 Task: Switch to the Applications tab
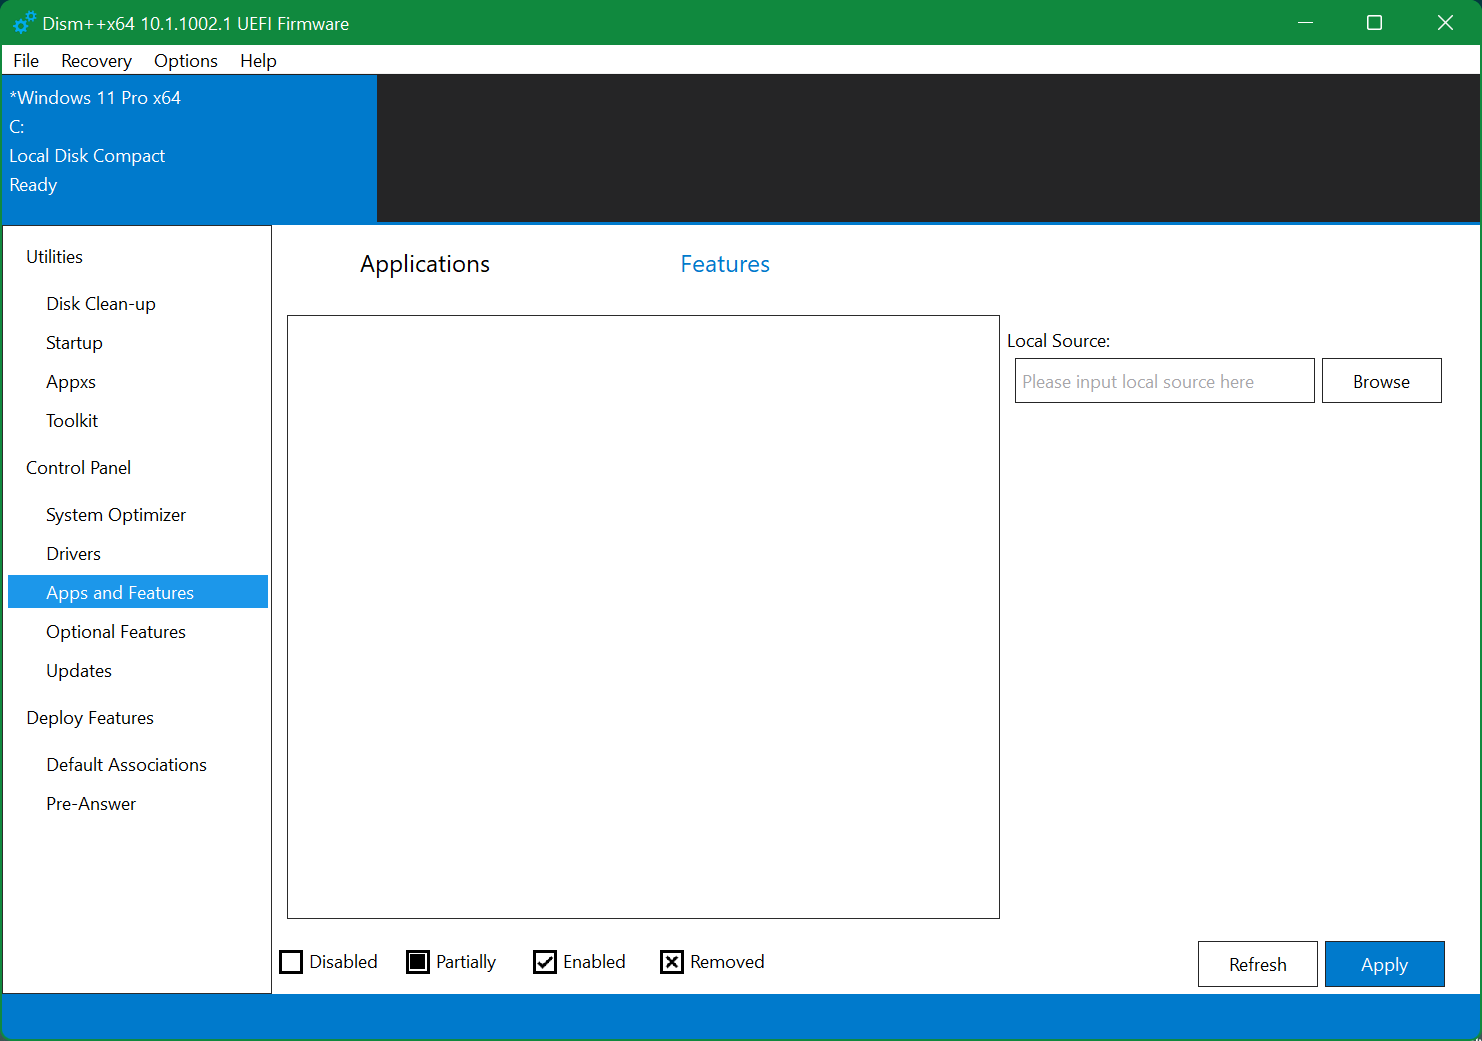(x=425, y=264)
